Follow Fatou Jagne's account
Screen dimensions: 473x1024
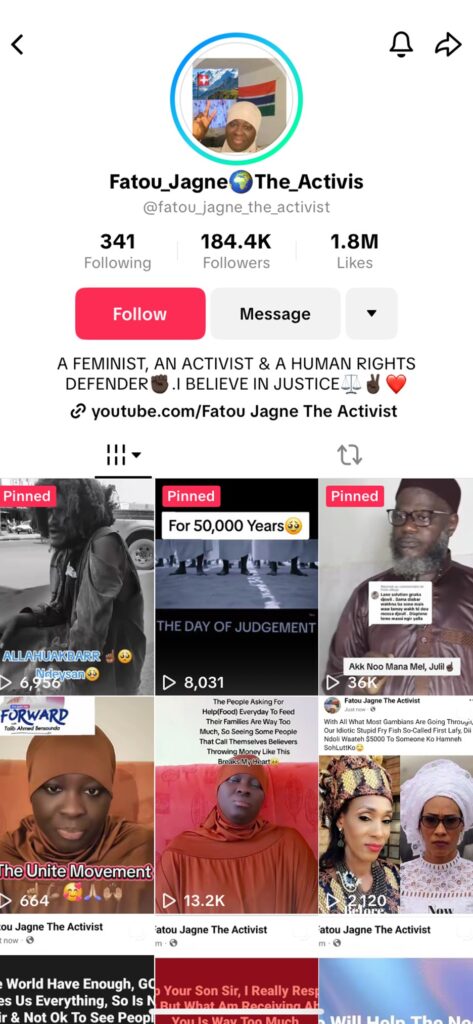(140, 313)
